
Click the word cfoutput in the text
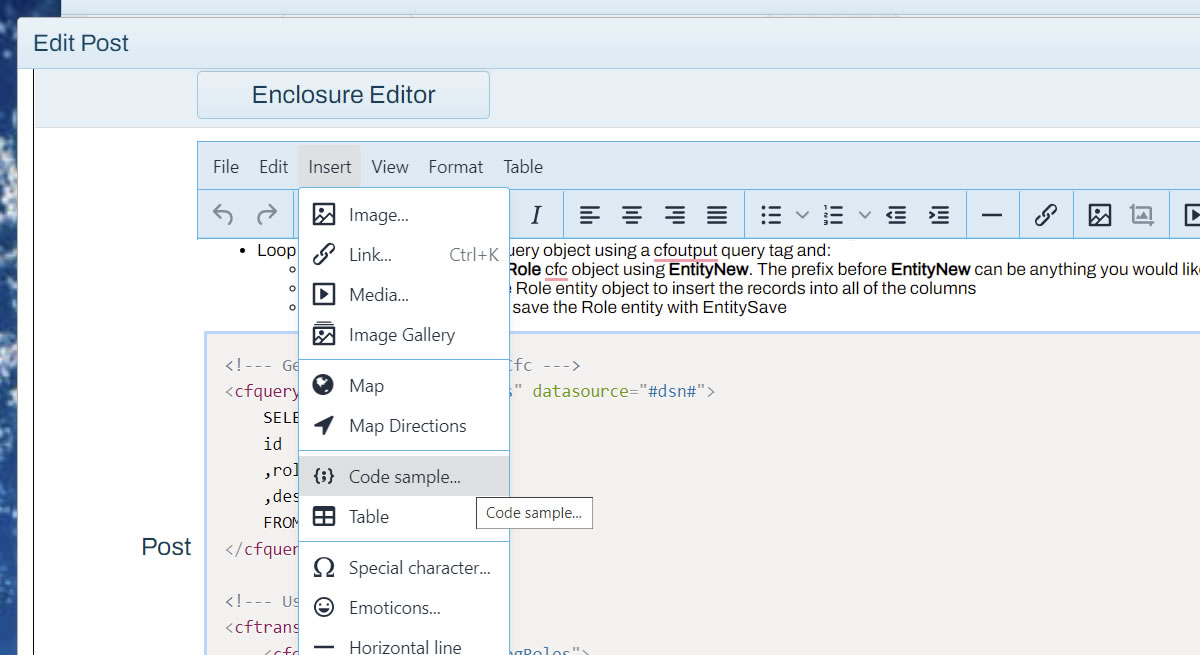[686, 250]
